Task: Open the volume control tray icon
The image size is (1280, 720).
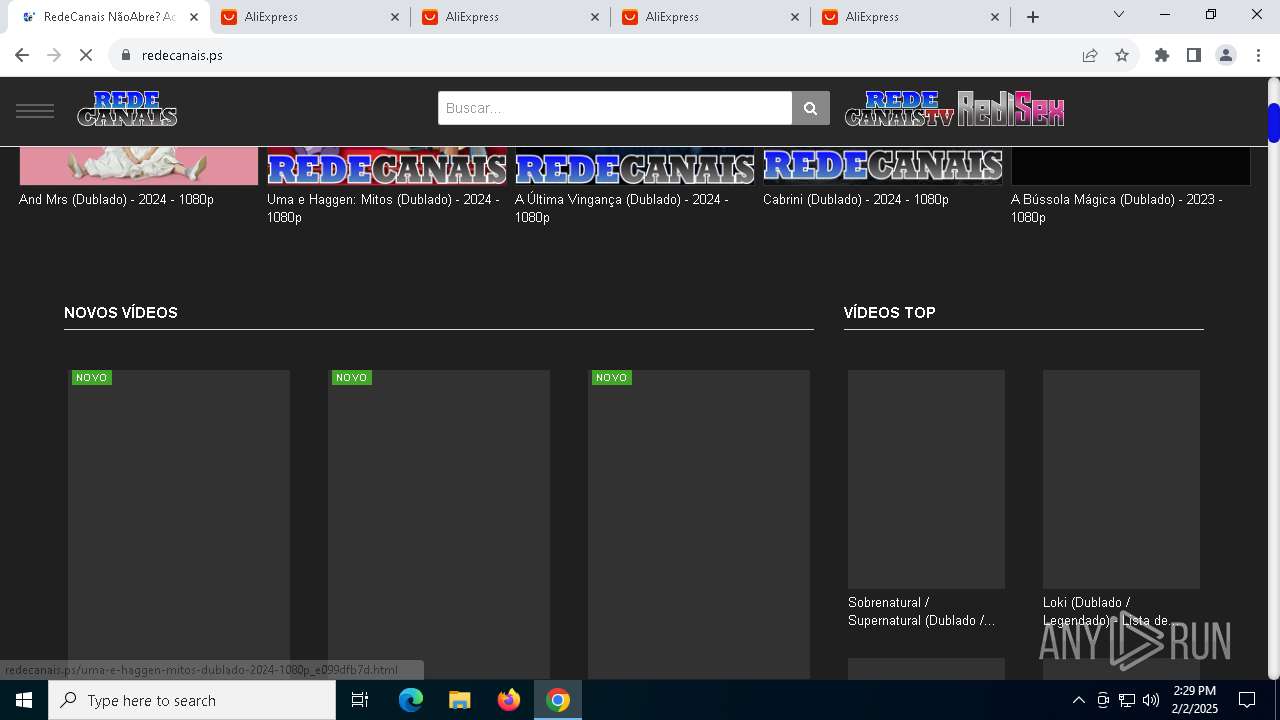Action: click(1150, 700)
